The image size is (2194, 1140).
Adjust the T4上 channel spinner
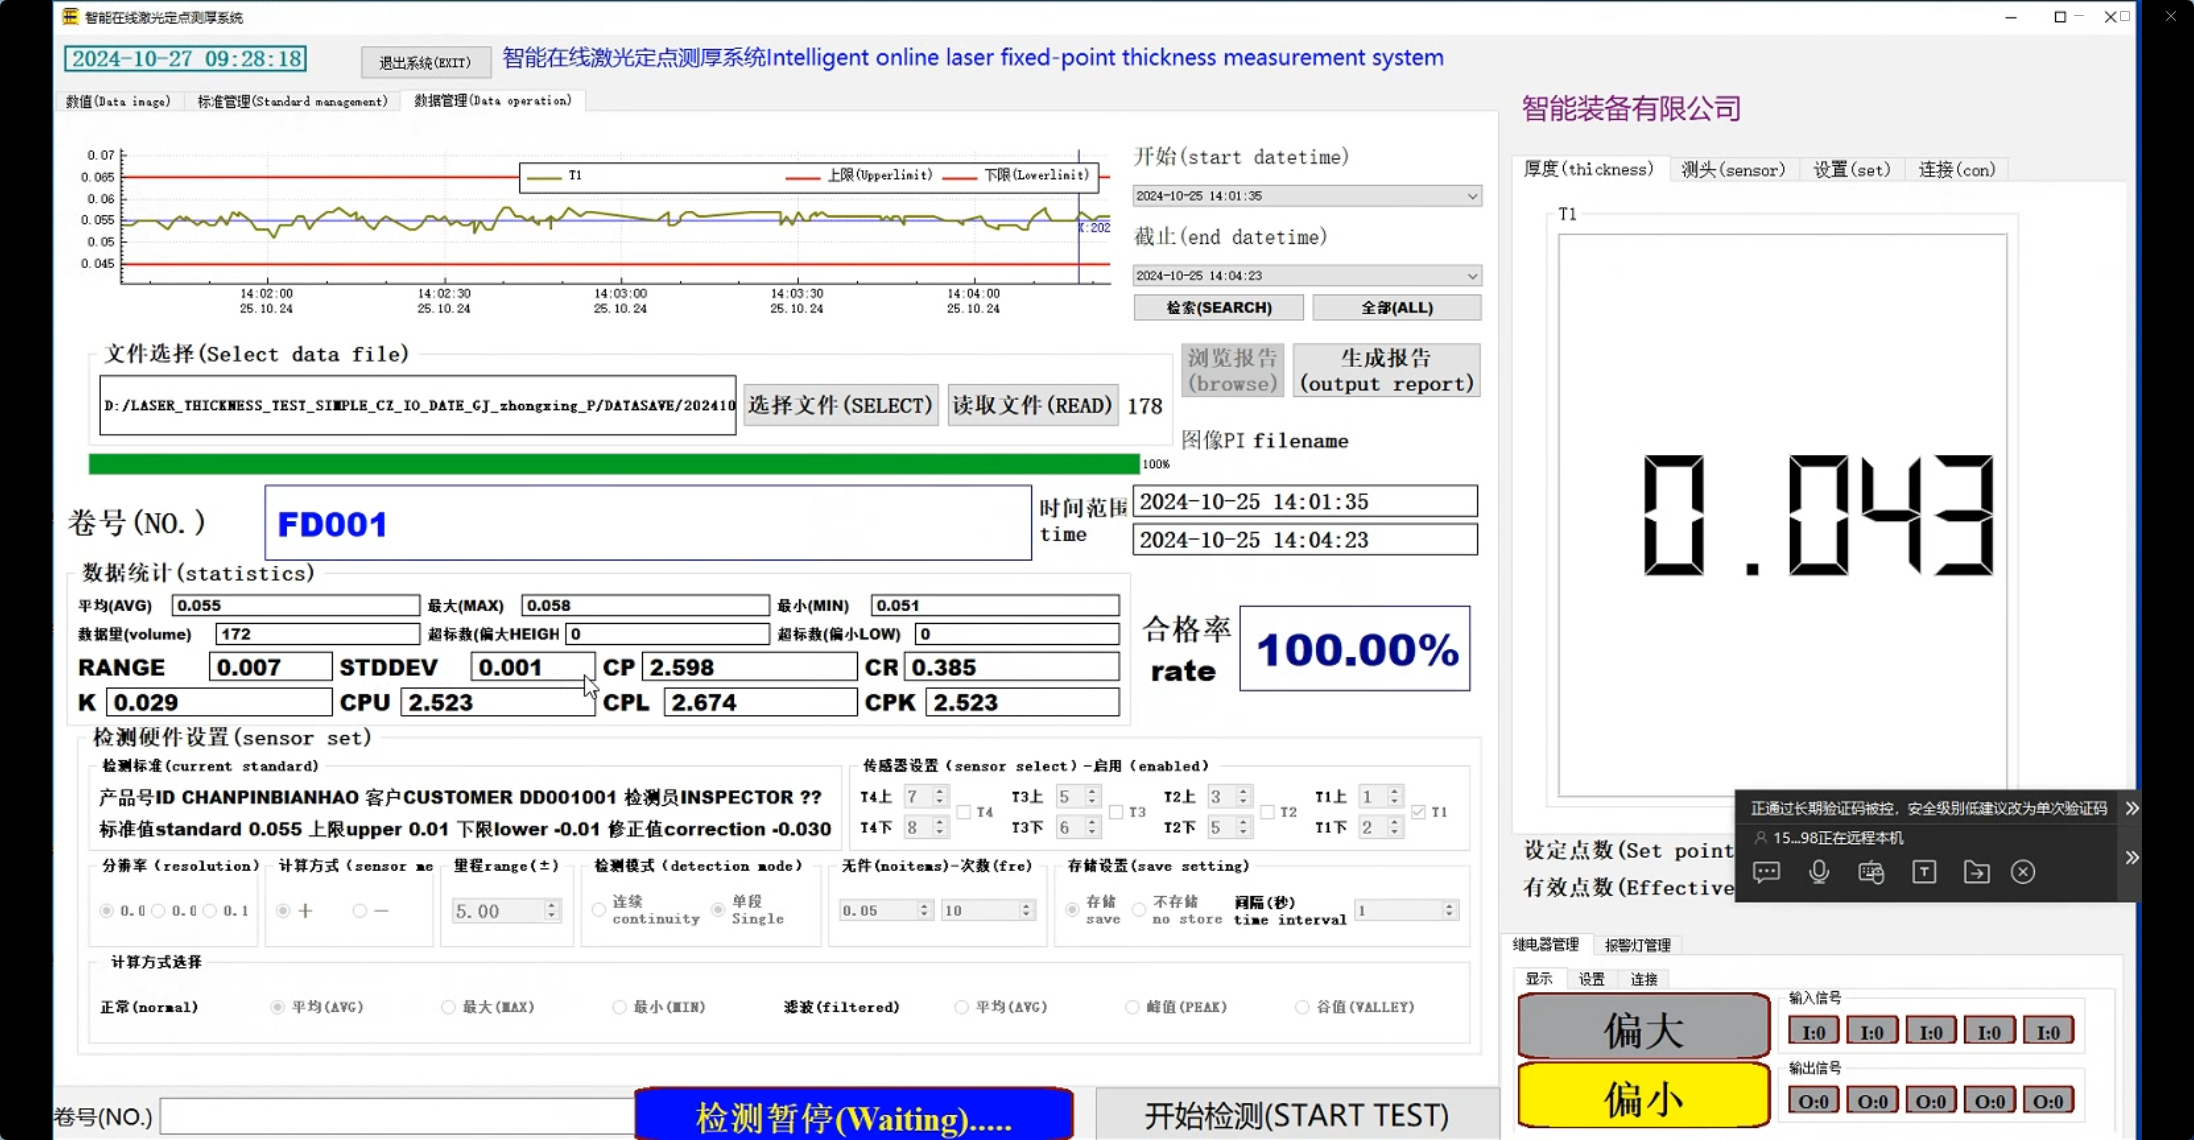coord(939,797)
